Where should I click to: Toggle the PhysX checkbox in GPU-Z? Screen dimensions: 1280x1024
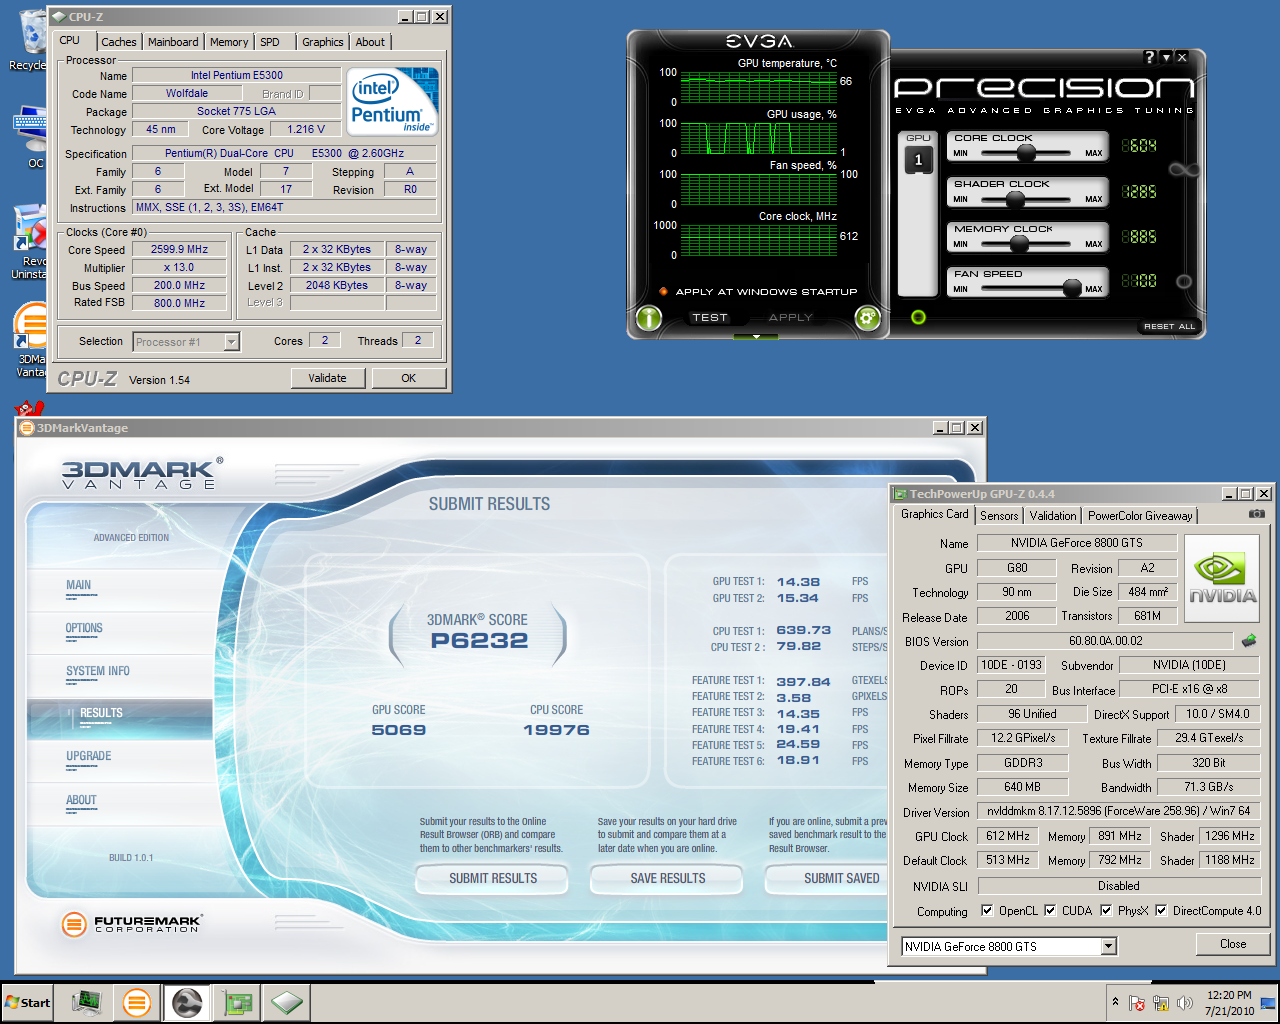(1106, 910)
